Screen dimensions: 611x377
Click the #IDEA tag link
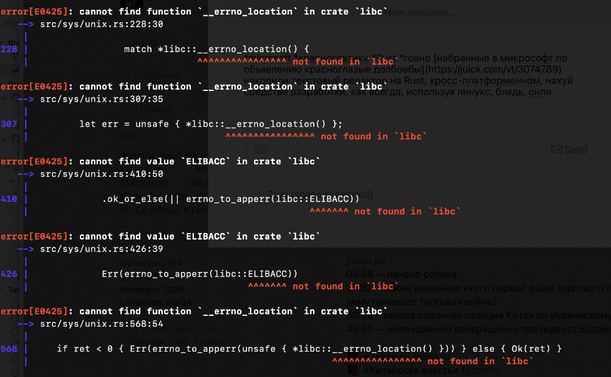tap(133, 211)
